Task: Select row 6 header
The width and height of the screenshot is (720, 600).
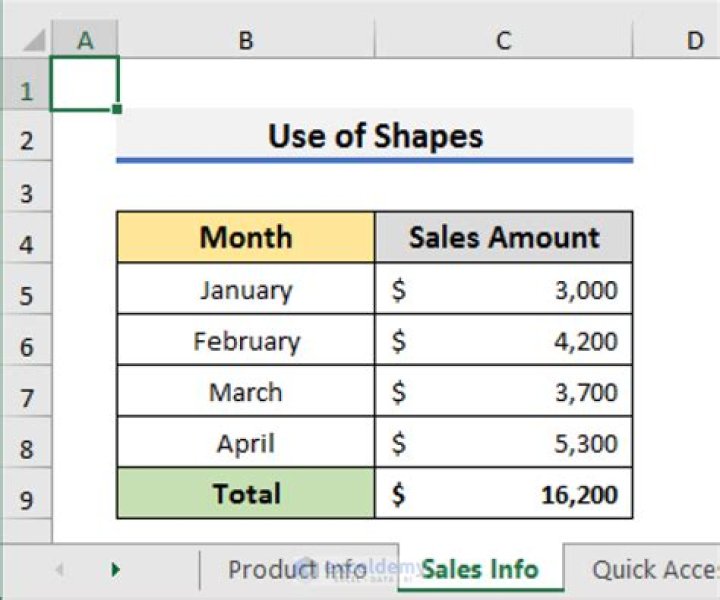Action: pos(26,340)
